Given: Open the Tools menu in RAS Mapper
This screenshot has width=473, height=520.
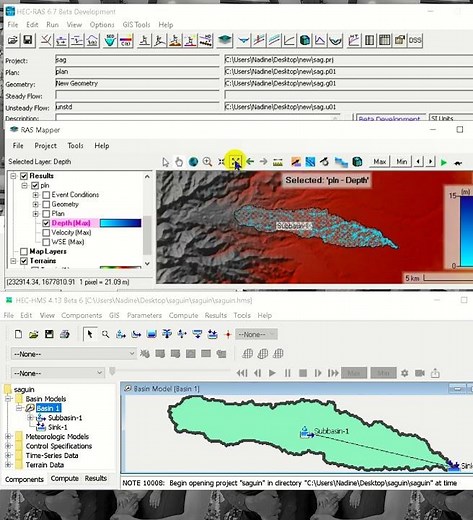Looking at the screenshot, I should (x=75, y=146).
